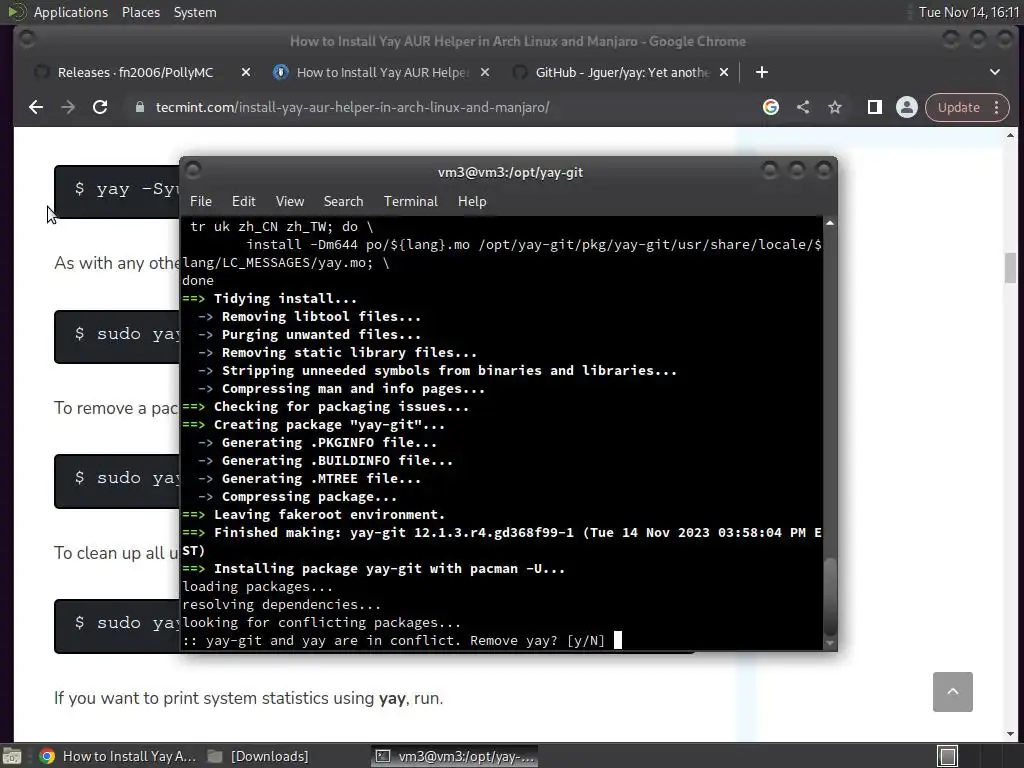
Task: Open terminal Help menu
Action: pos(472,201)
